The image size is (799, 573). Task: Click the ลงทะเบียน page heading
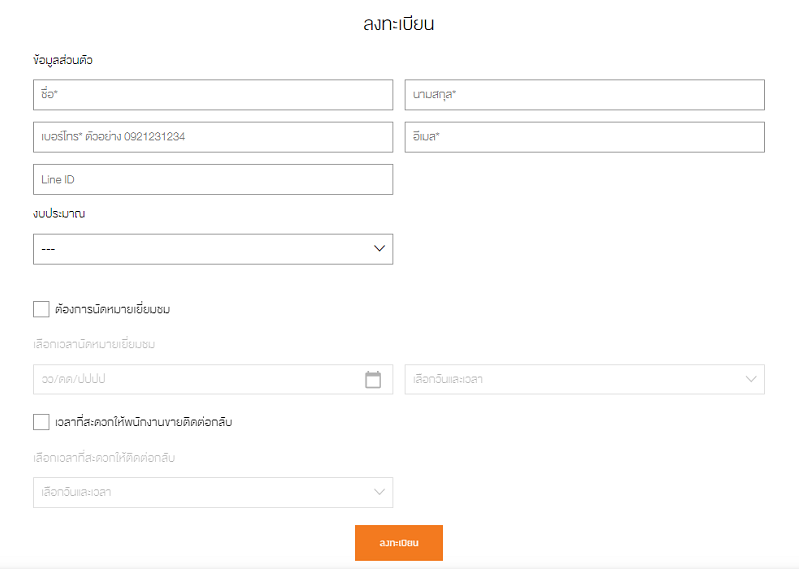(398, 24)
